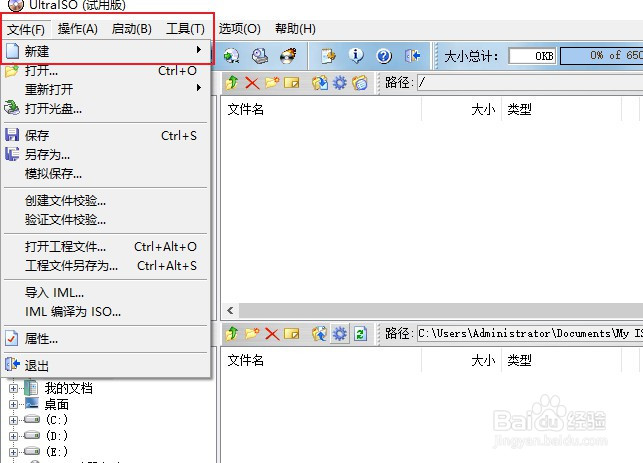The image size is (643, 463).
Task: Create new folder in local pane toolbar
Action: coord(252,334)
